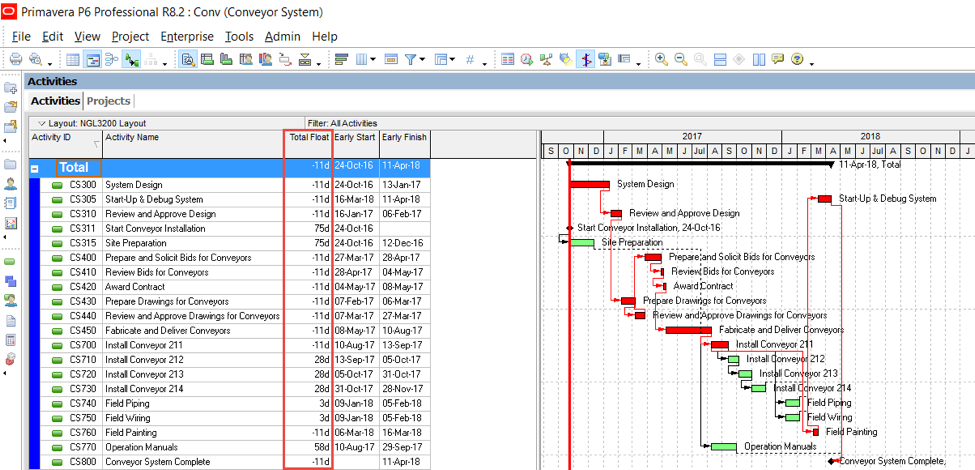Screen dimensions: 975x470
Task: Open the Expenses calculator sidebar icon
Action: pyautogui.click(x=10, y=340)
